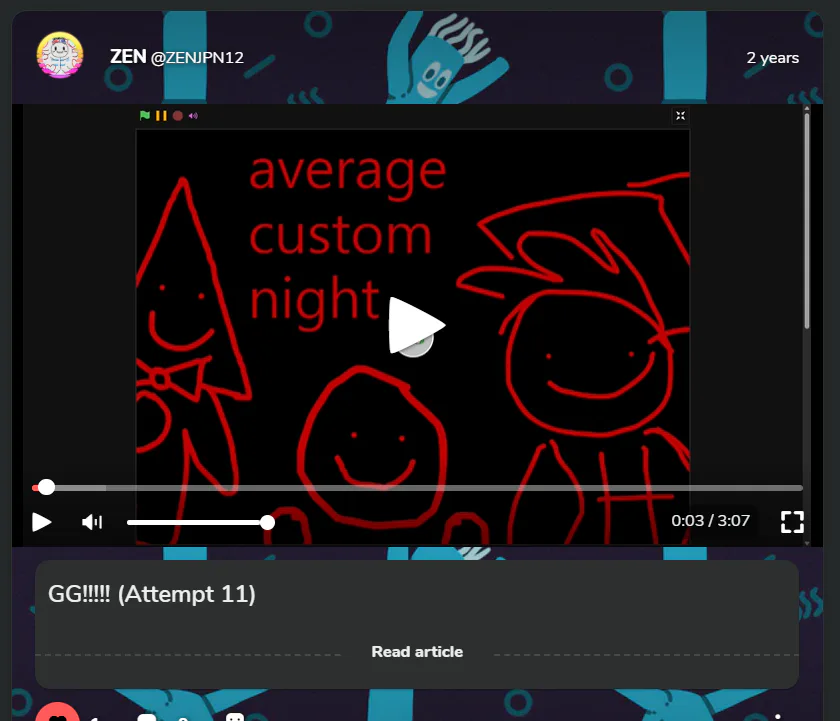Open the Read article link
Image resolution: width=840 pixels, height=721 pixels.
tap(417, 652)
